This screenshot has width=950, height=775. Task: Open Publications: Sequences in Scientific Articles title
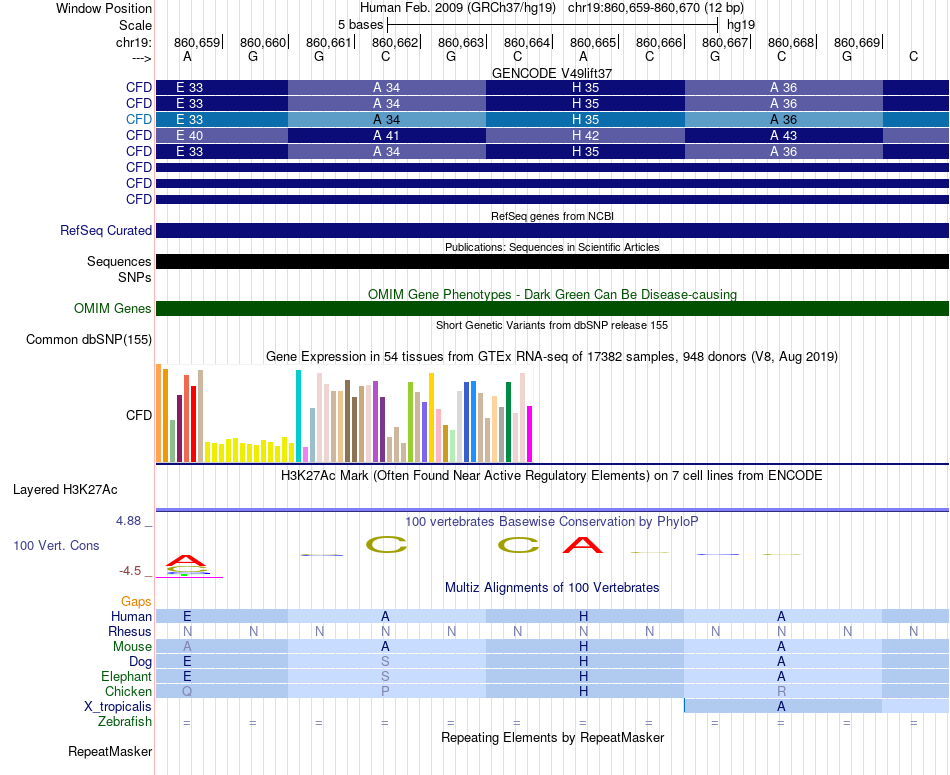point(552,247)
